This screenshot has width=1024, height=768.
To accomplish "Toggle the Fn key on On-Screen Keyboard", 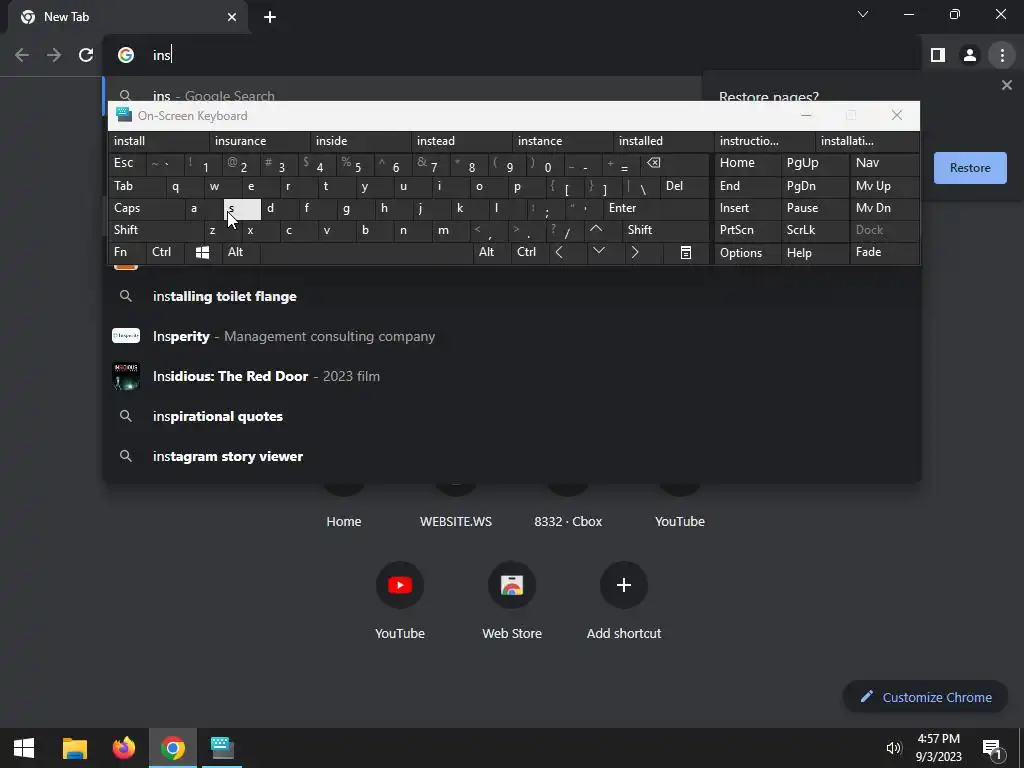I will [127, 253].
